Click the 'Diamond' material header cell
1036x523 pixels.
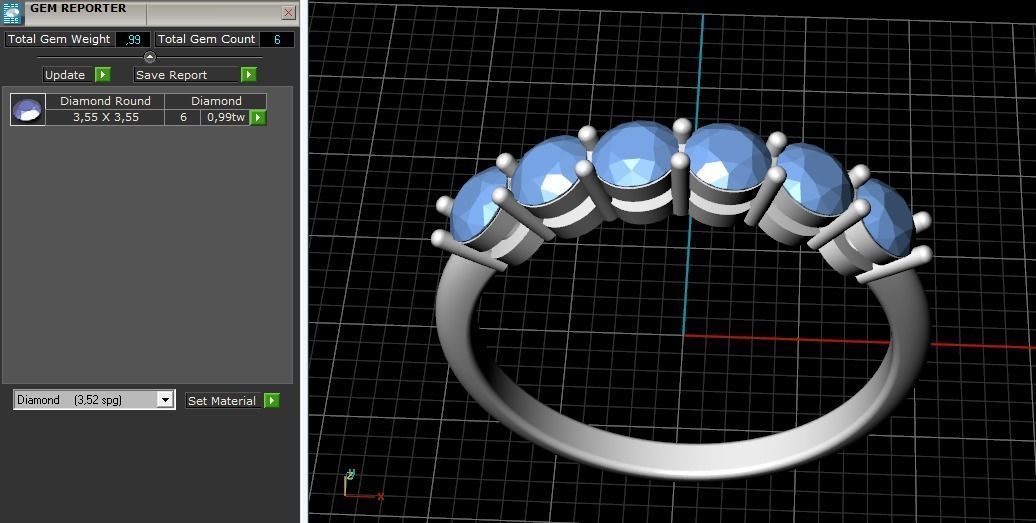216,101
